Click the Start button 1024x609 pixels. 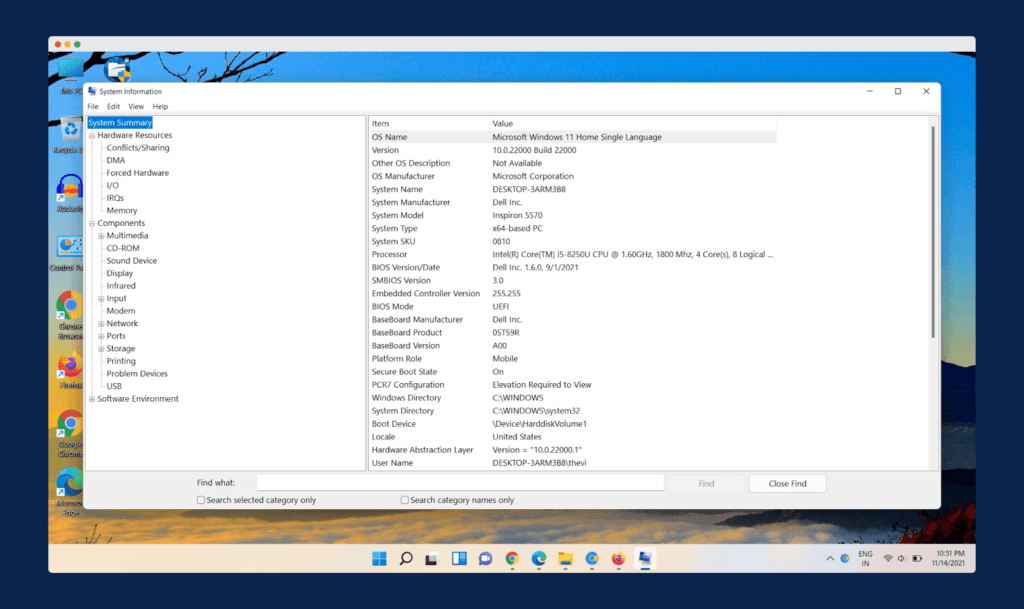click(379, 559)
